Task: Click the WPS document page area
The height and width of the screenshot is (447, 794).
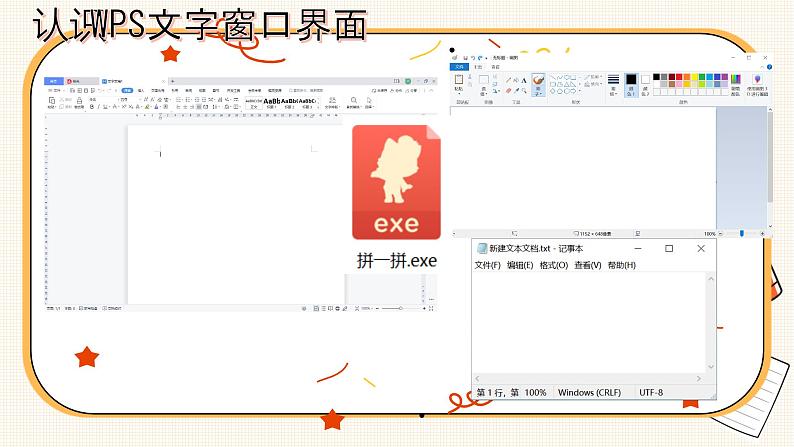Action: tap(236, 215)
